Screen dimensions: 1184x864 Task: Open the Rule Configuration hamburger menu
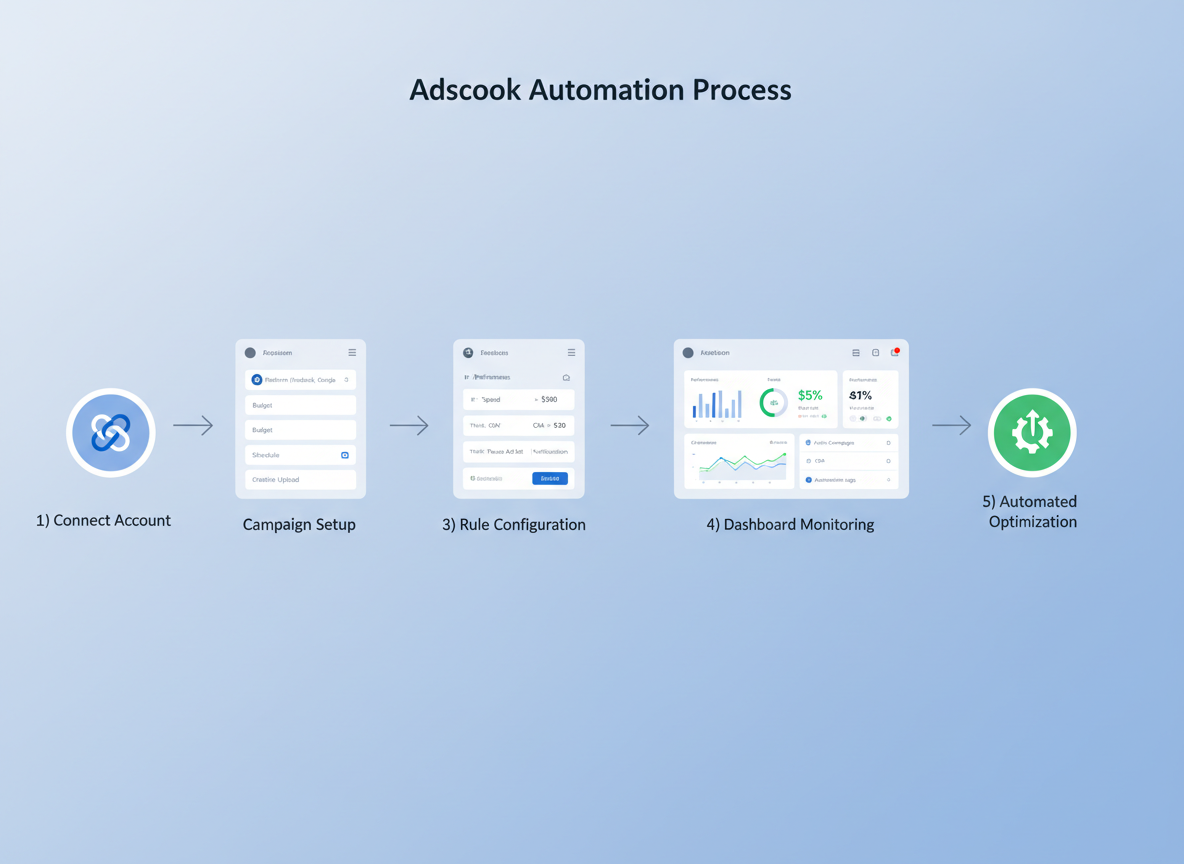(x=572, y=353)
